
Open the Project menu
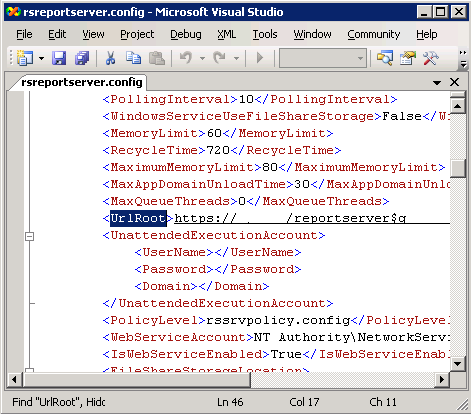137,34
